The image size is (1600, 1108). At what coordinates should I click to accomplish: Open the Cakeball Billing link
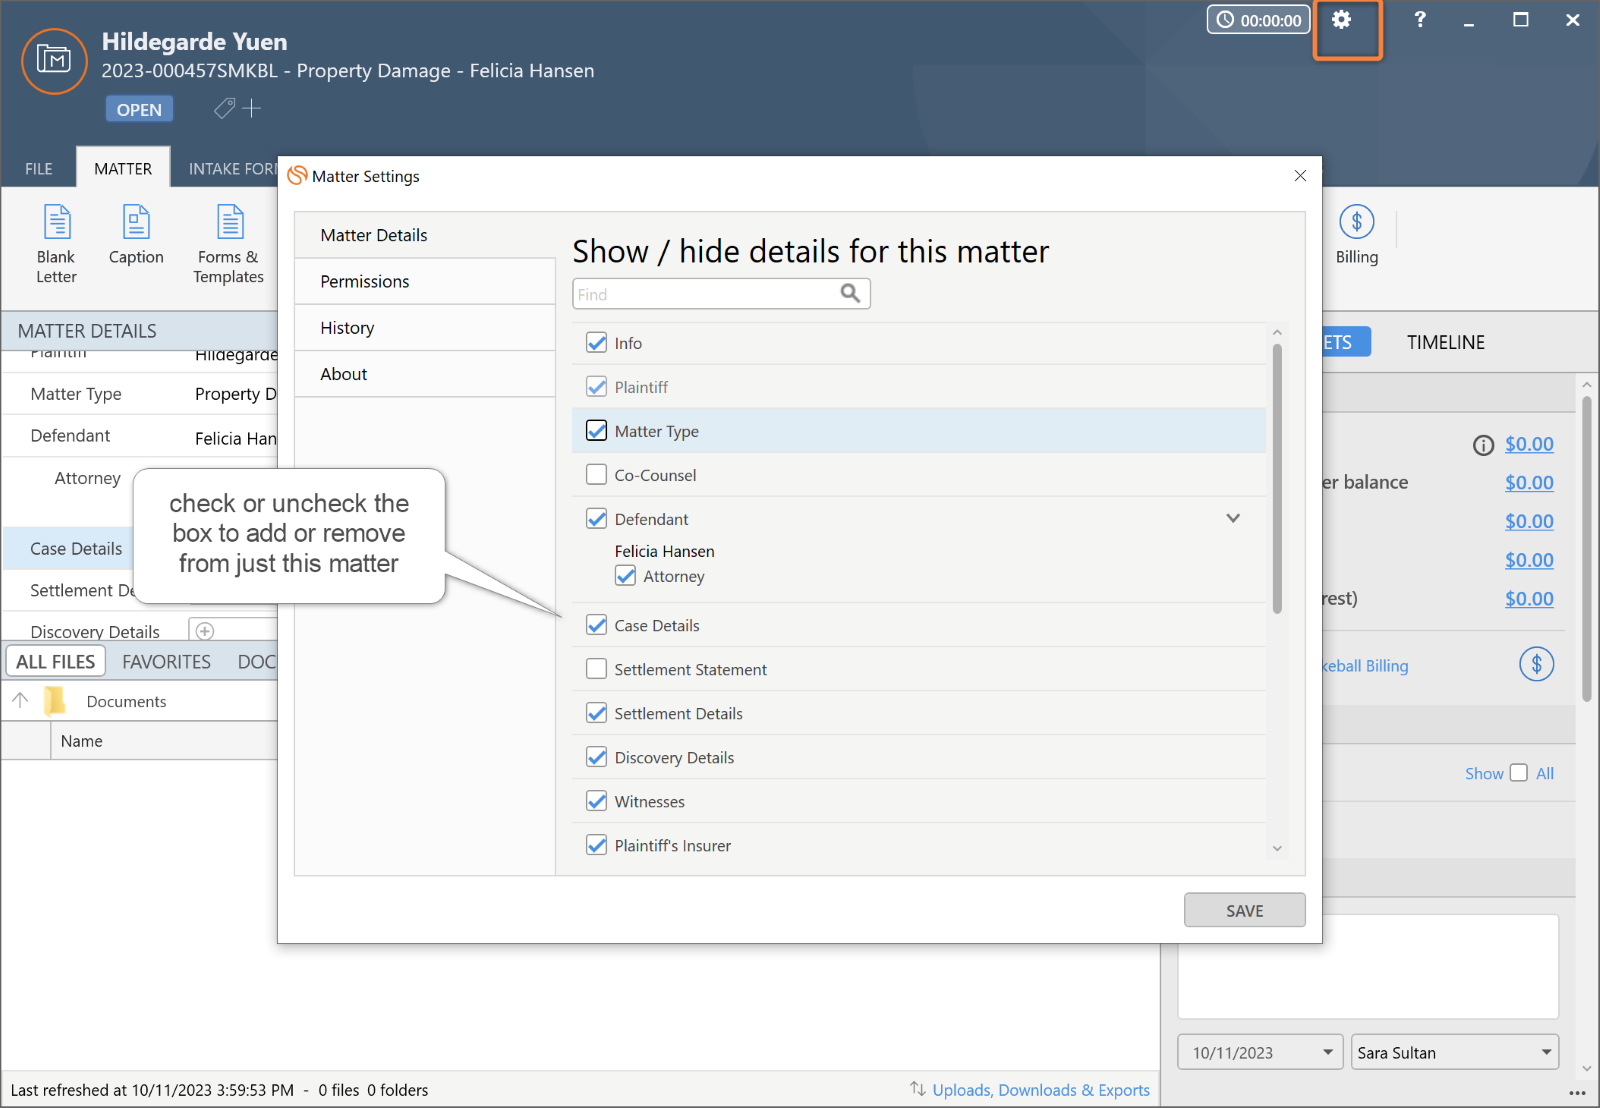click(x=1365, y=666)
